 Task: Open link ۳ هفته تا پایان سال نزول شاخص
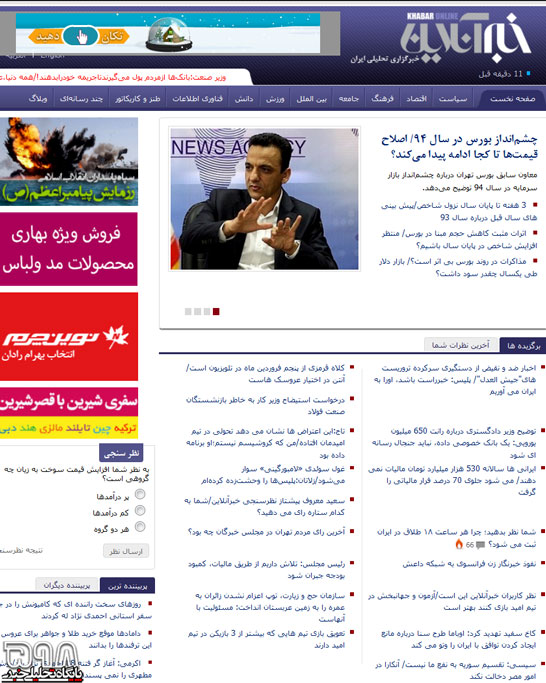(x=459, y=211)
